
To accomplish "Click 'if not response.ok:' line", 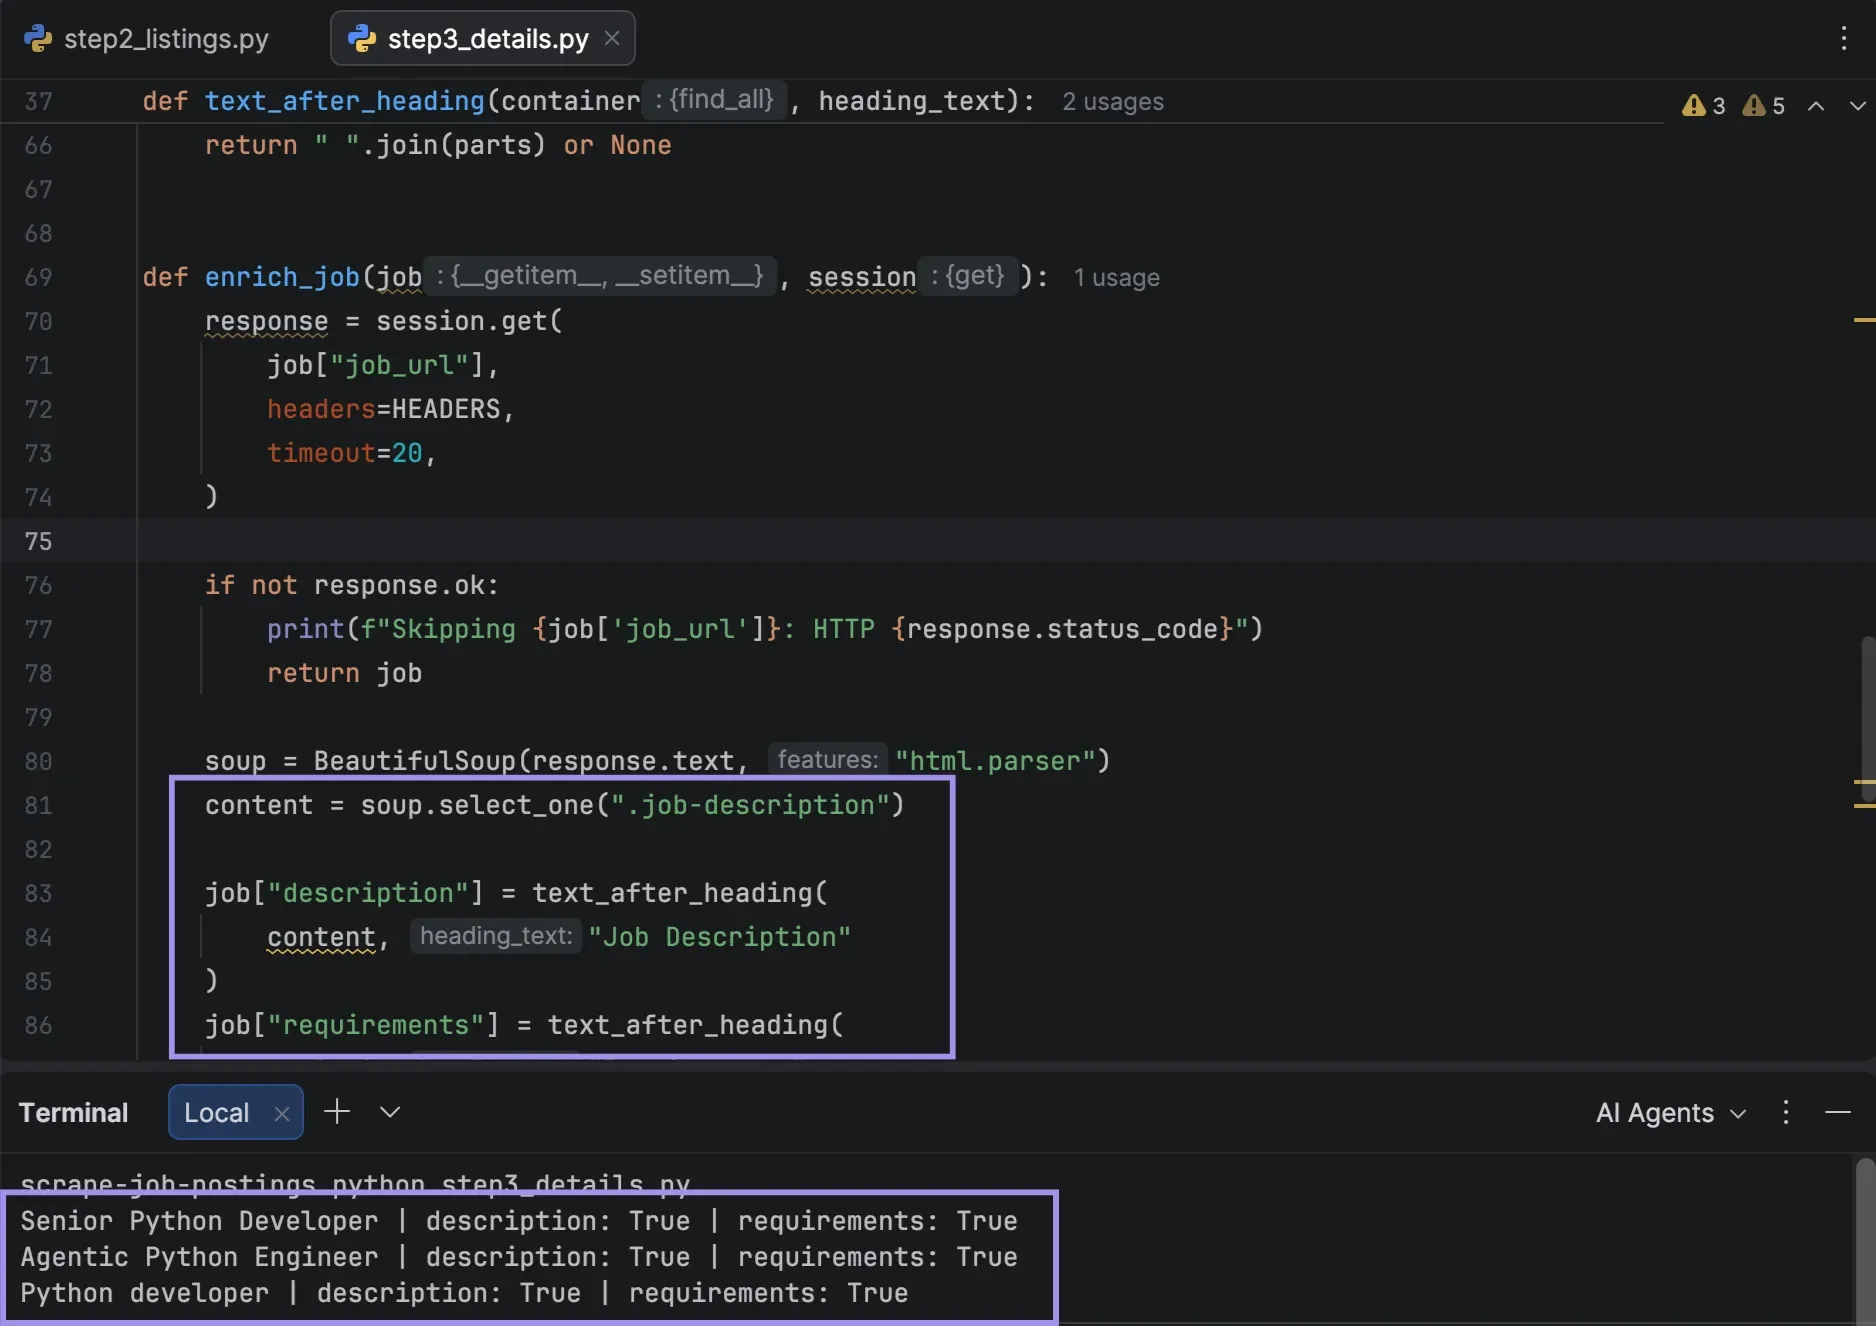I will point(352,585).
